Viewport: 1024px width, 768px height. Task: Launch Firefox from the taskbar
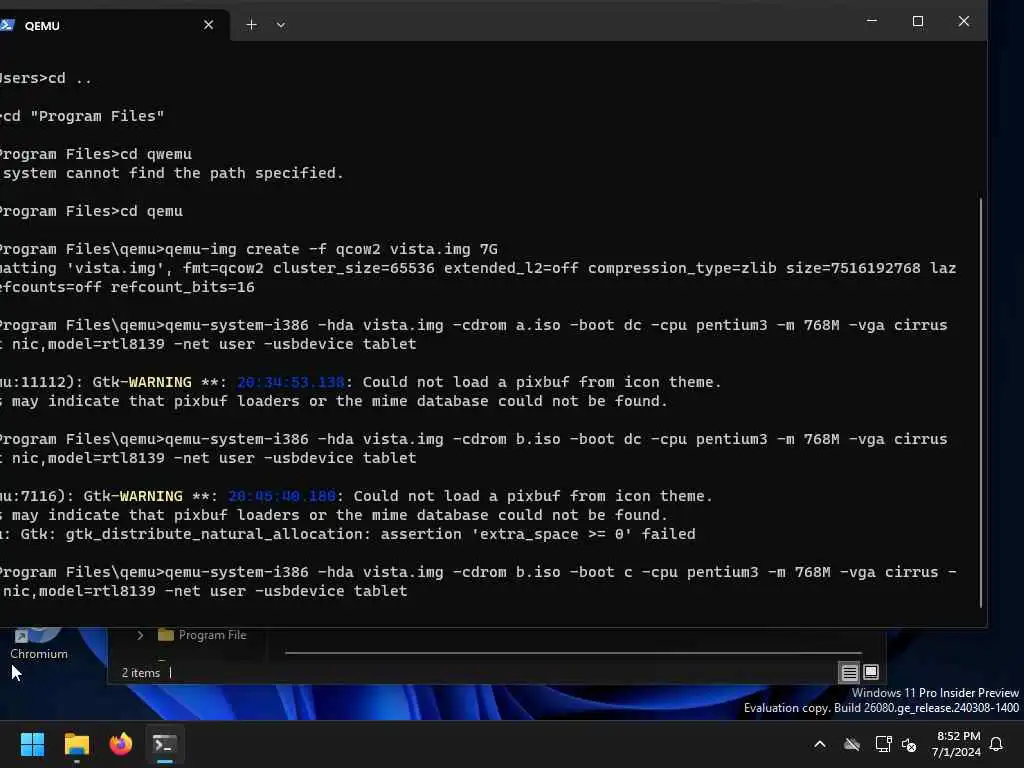pos(120,744)
